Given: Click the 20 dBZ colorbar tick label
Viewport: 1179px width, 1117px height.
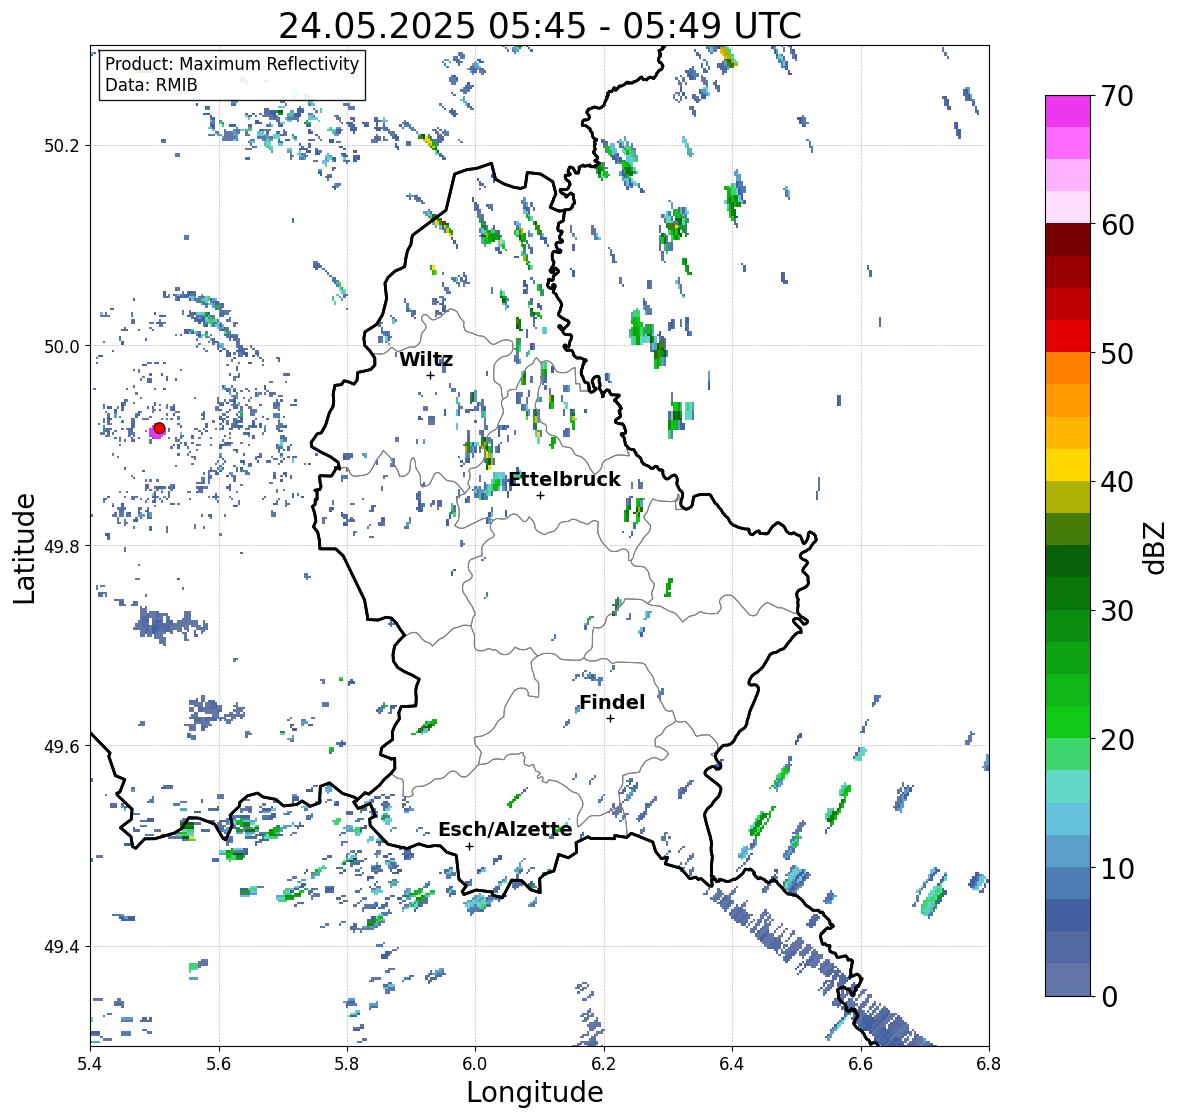Looking at the screenshot, I should pos(1117,740).
